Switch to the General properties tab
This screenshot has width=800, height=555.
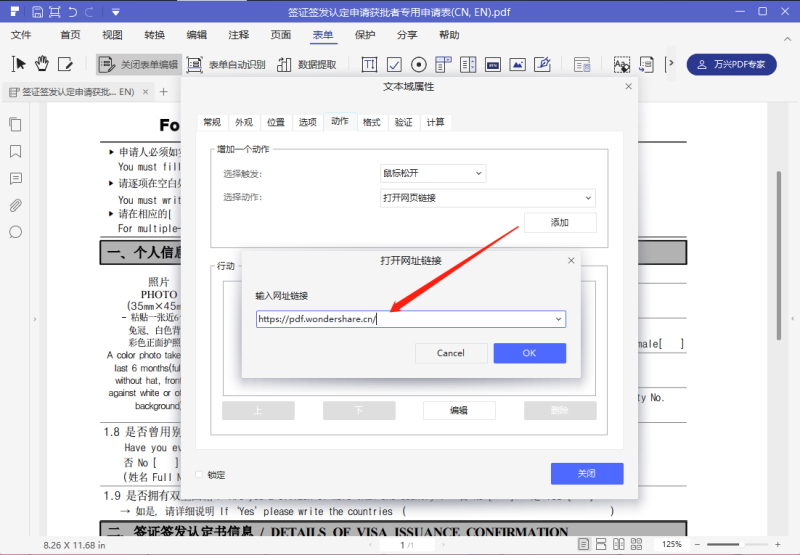[212, 122]
